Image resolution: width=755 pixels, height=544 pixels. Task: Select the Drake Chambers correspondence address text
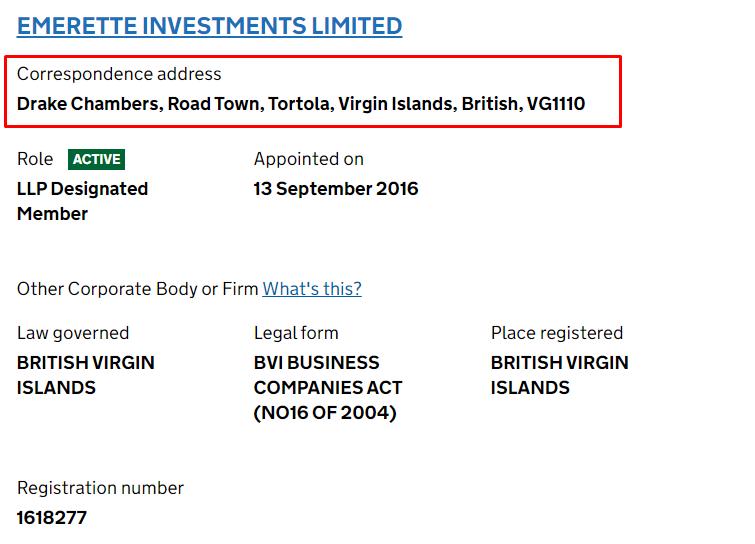click(x=301, y=104)
